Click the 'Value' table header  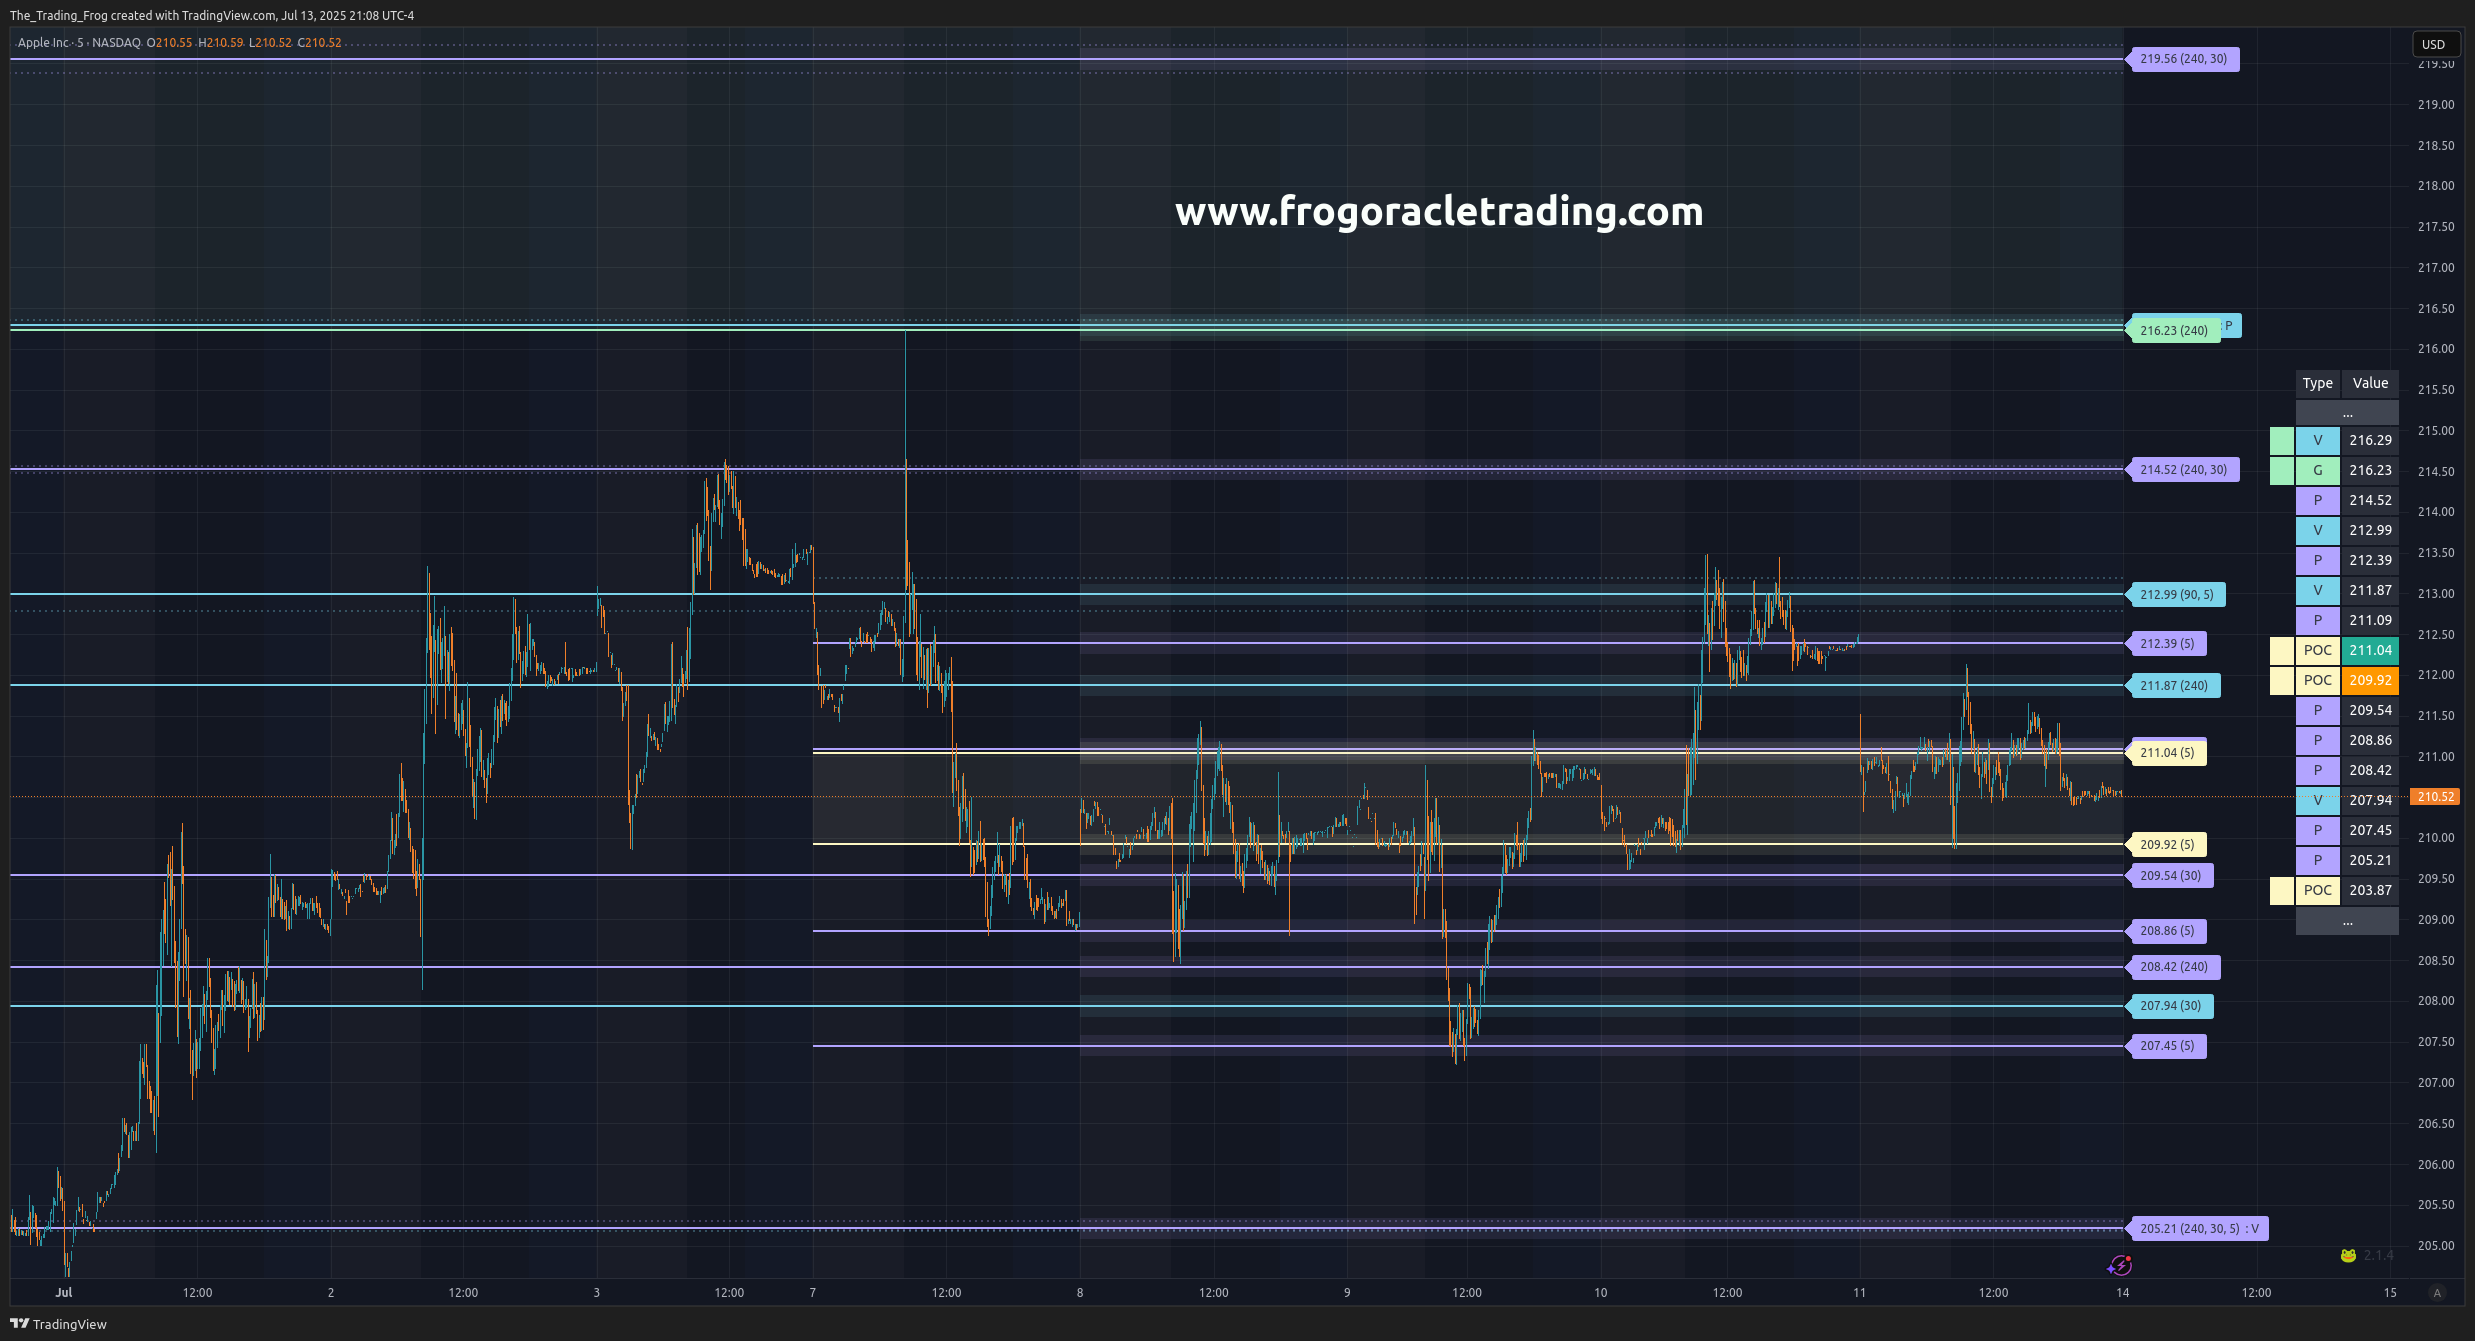tap(2369, 383)
